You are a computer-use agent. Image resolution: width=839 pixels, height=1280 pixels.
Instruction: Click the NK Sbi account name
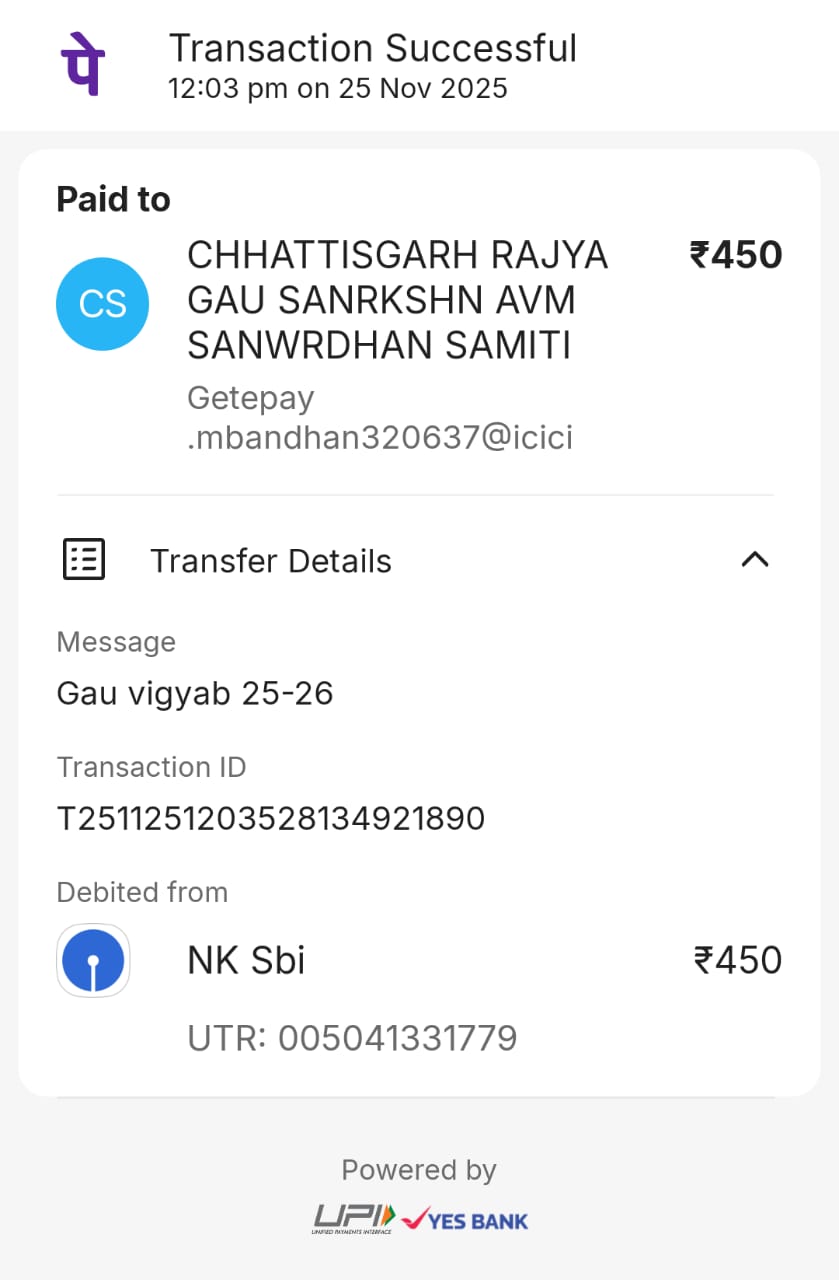pos(246,960)
